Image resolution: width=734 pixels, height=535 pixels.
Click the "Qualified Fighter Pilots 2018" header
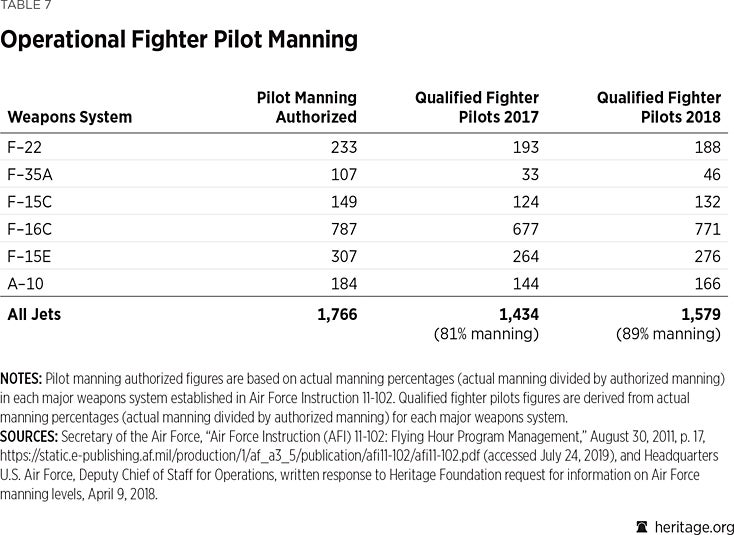pyautogui.click(x=658, y=107)
